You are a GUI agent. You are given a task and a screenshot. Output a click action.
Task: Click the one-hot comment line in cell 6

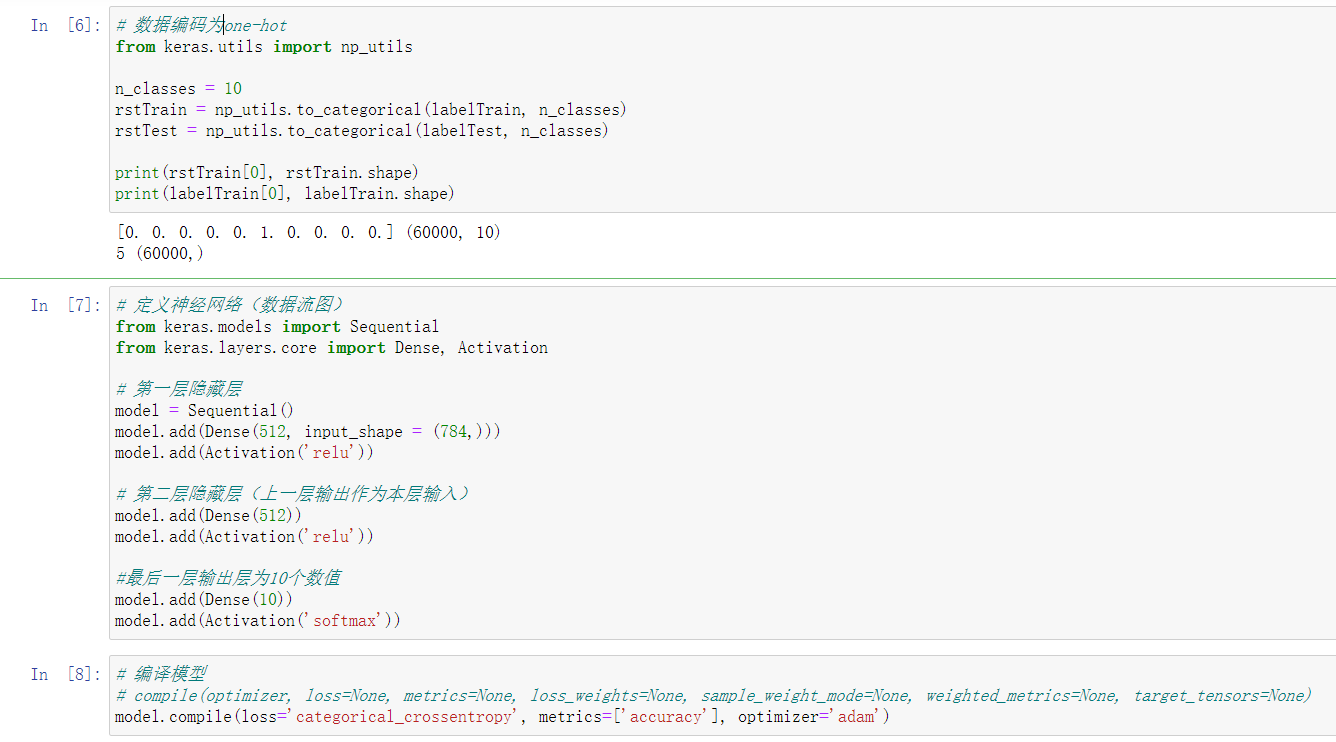[202, 26]
